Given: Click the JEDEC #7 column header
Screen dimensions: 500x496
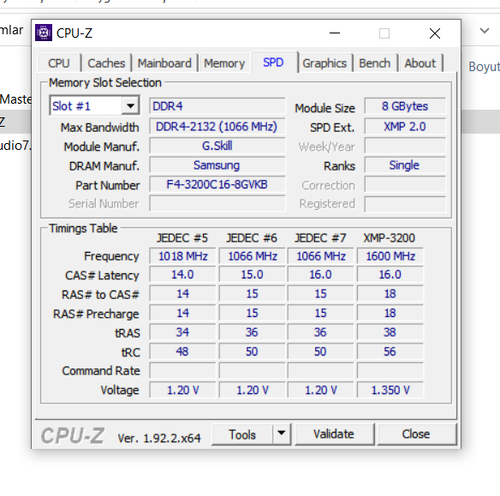Looking at the screenshot, I should (320, 238).
